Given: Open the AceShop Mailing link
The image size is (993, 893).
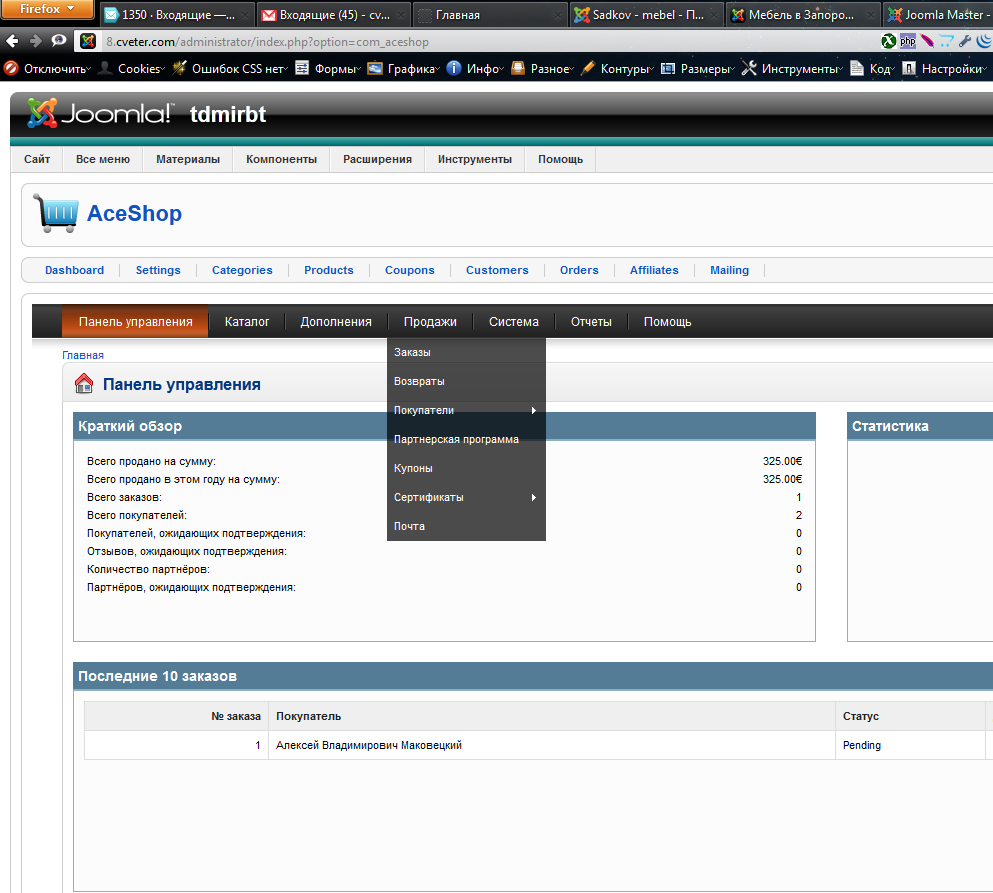Looking at the screenshot, I should (730, 270).
